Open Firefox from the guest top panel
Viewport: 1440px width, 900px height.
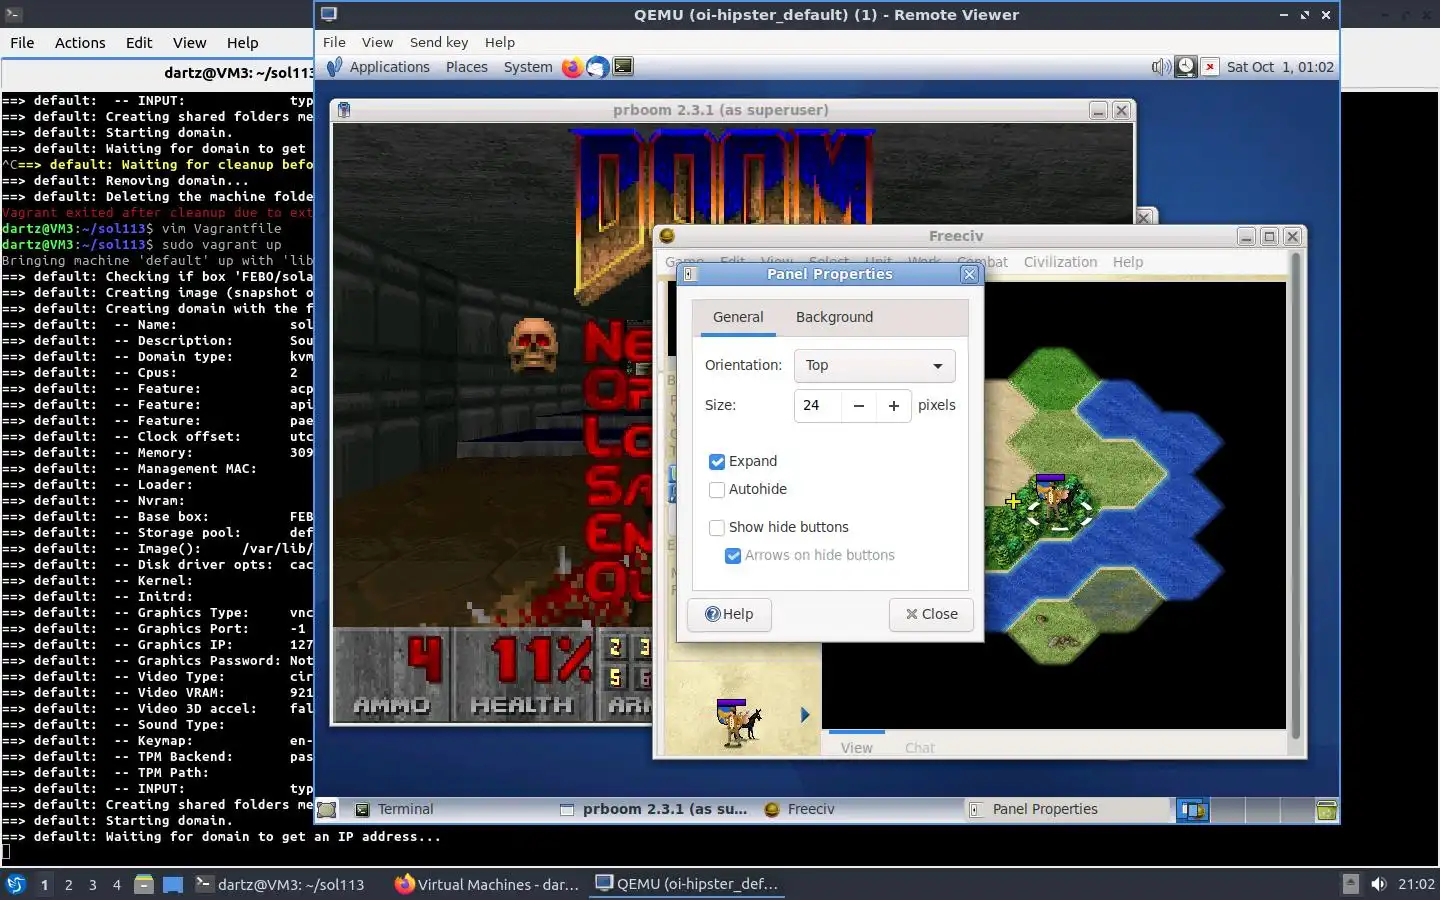click(572, 67)
